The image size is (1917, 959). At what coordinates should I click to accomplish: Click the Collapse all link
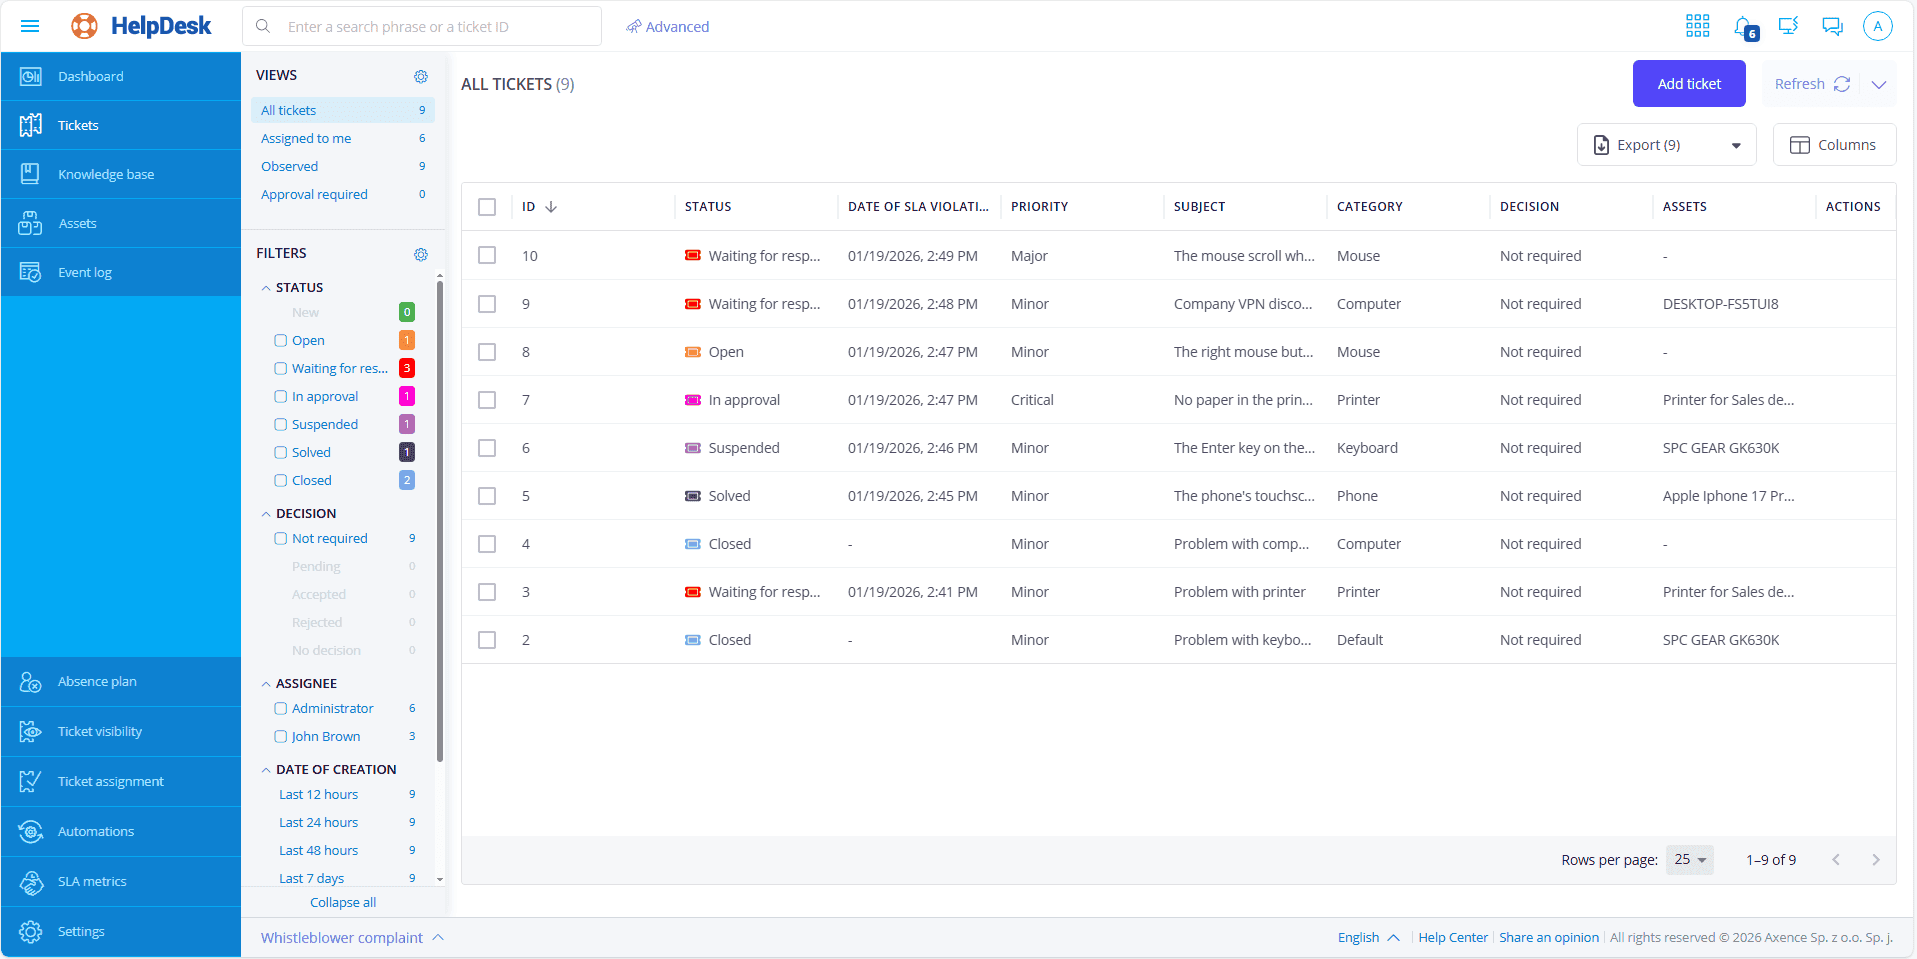tap(343, 903)
